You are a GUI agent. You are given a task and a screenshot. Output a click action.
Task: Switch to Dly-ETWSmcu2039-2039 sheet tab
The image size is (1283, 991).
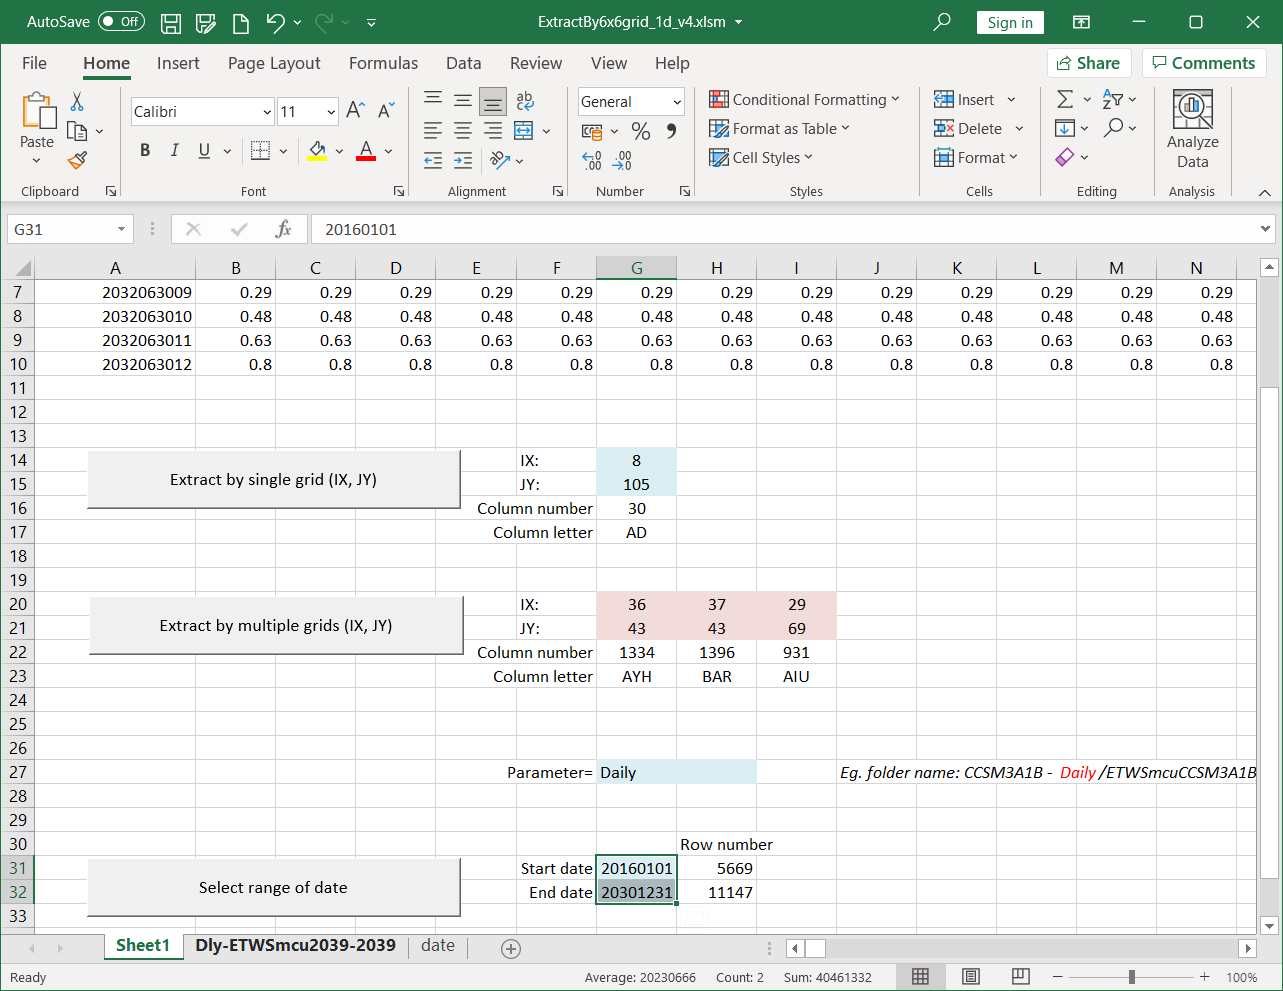[x=295, y=945]
